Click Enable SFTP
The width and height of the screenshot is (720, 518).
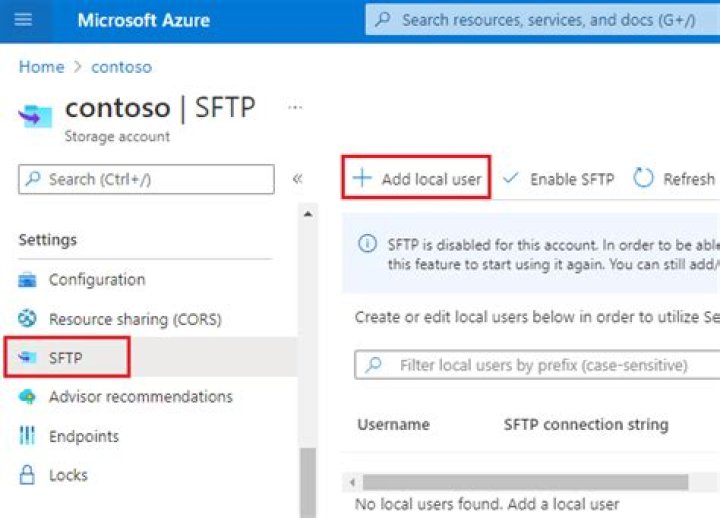tap(558, 179)
